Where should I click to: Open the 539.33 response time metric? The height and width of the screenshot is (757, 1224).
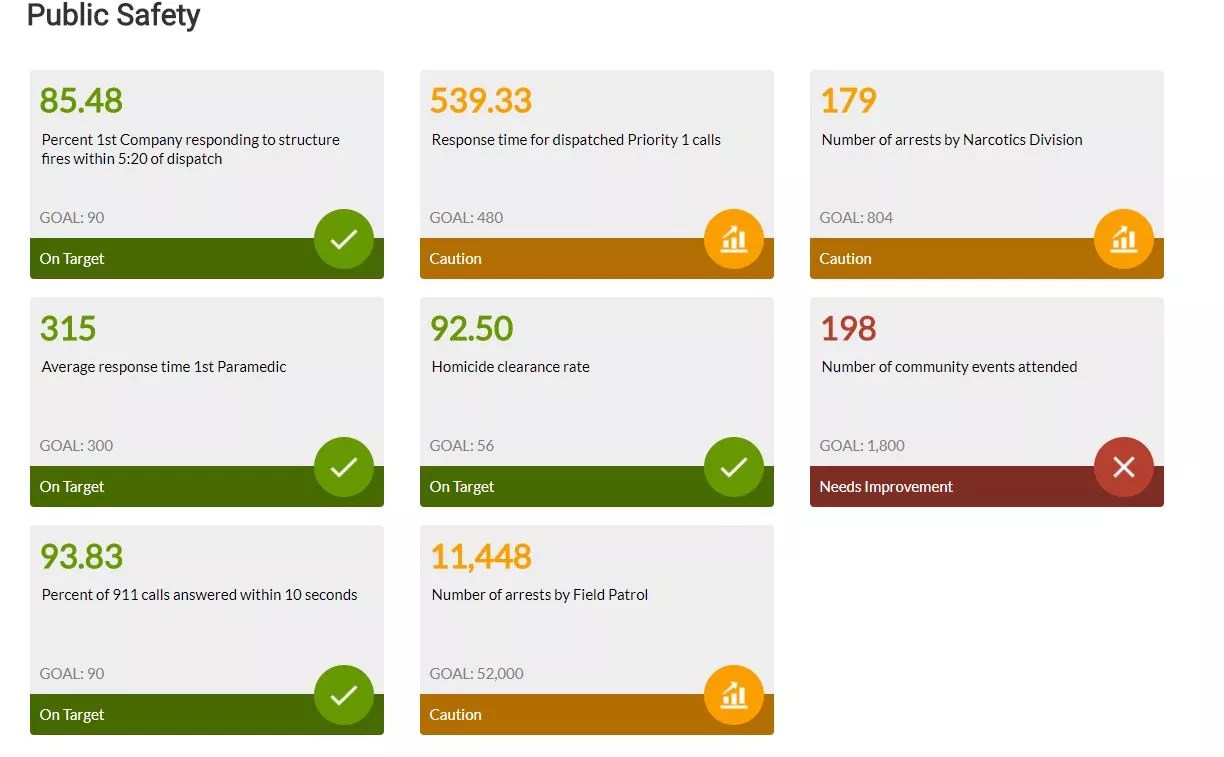point(481,101)
